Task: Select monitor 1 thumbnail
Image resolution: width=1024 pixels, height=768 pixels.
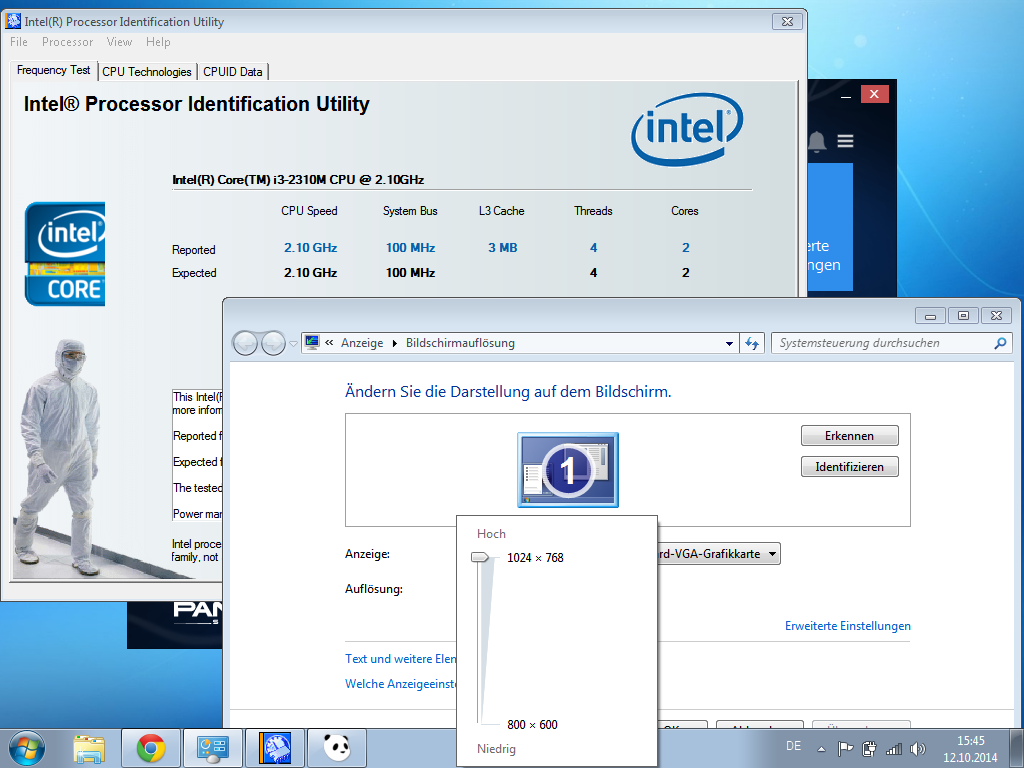Action: [568, 470]
